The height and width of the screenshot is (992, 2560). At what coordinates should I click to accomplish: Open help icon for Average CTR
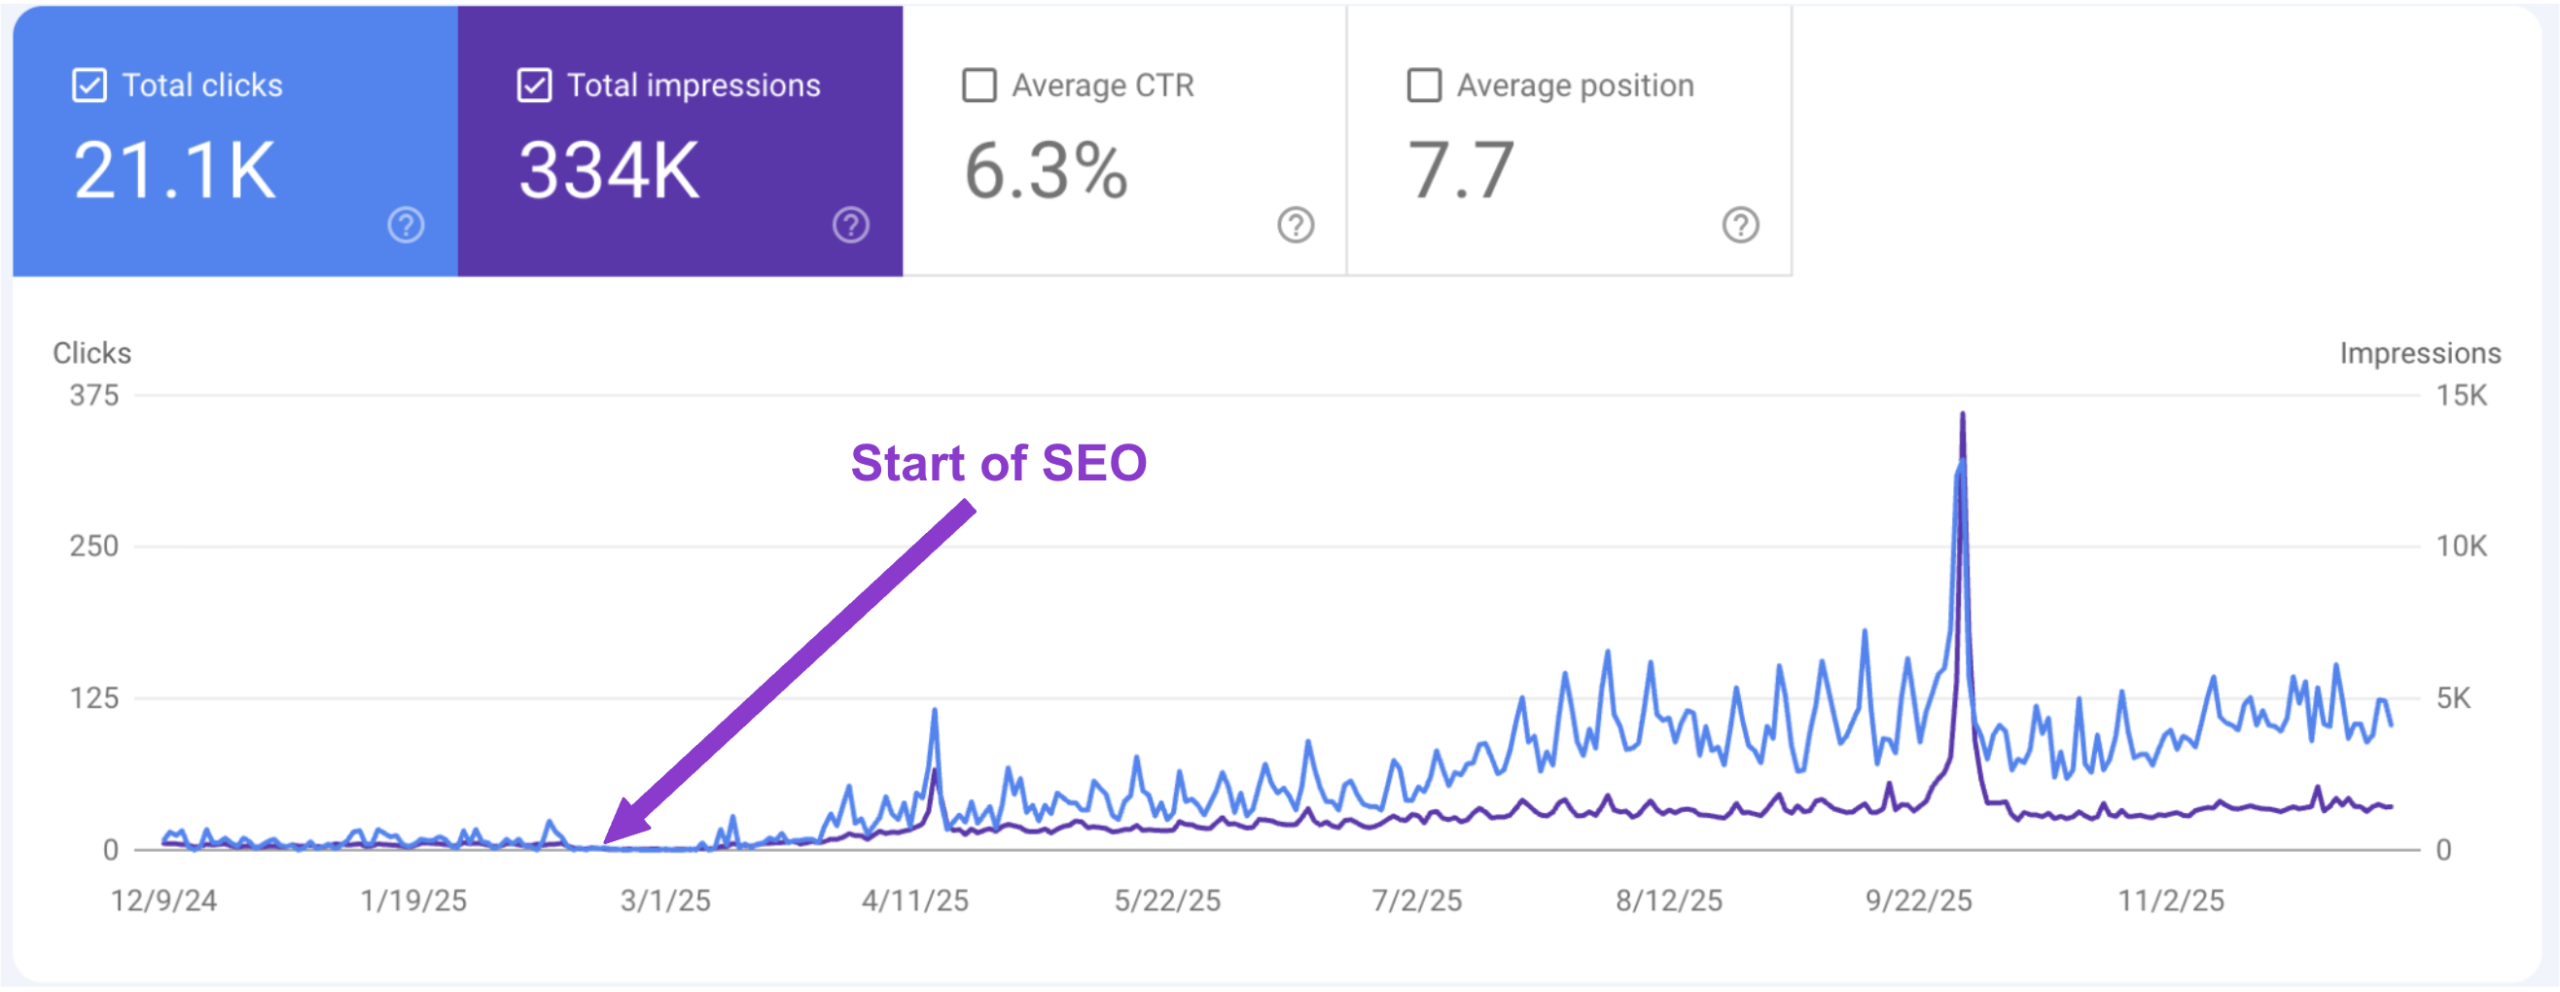(1296, 225)
